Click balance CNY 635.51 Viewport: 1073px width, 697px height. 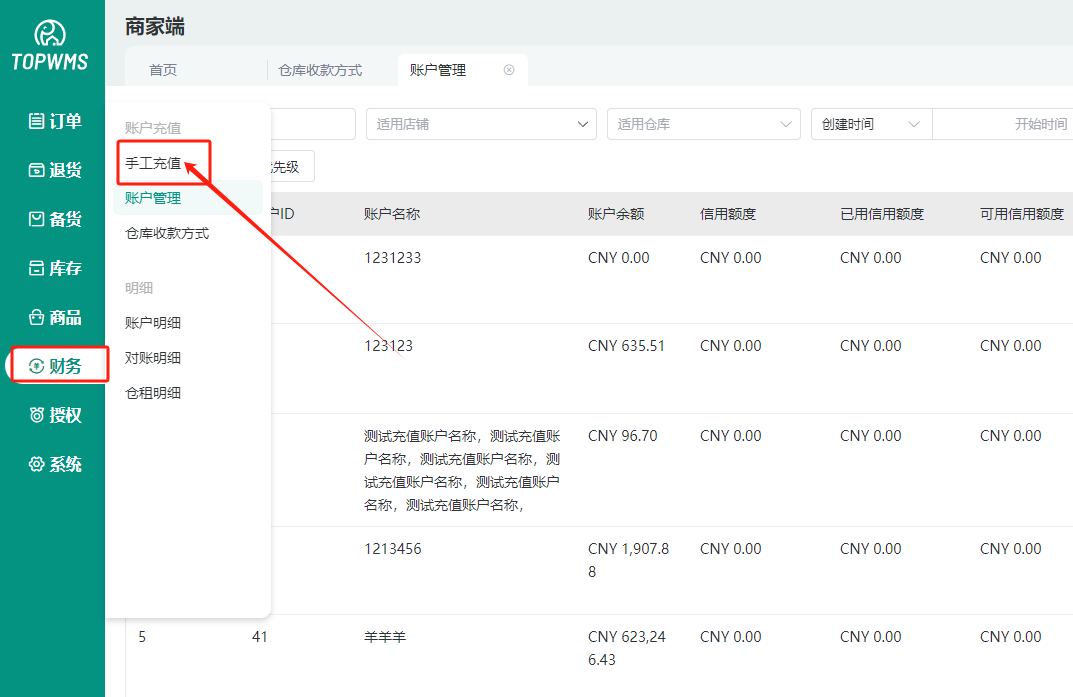pos(626,346)
